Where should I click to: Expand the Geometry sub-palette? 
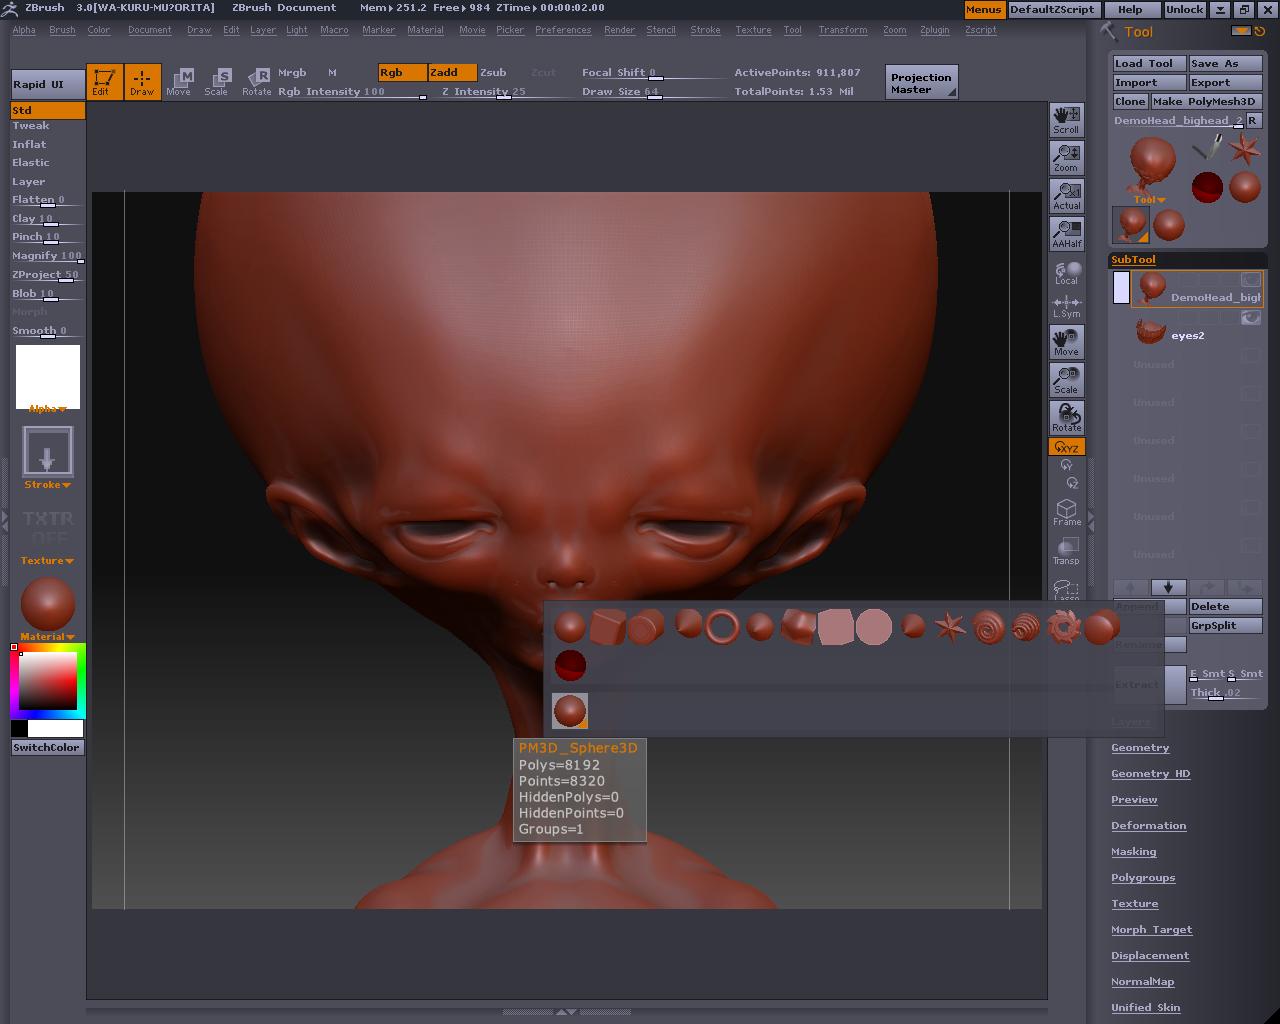[1140, 748]
